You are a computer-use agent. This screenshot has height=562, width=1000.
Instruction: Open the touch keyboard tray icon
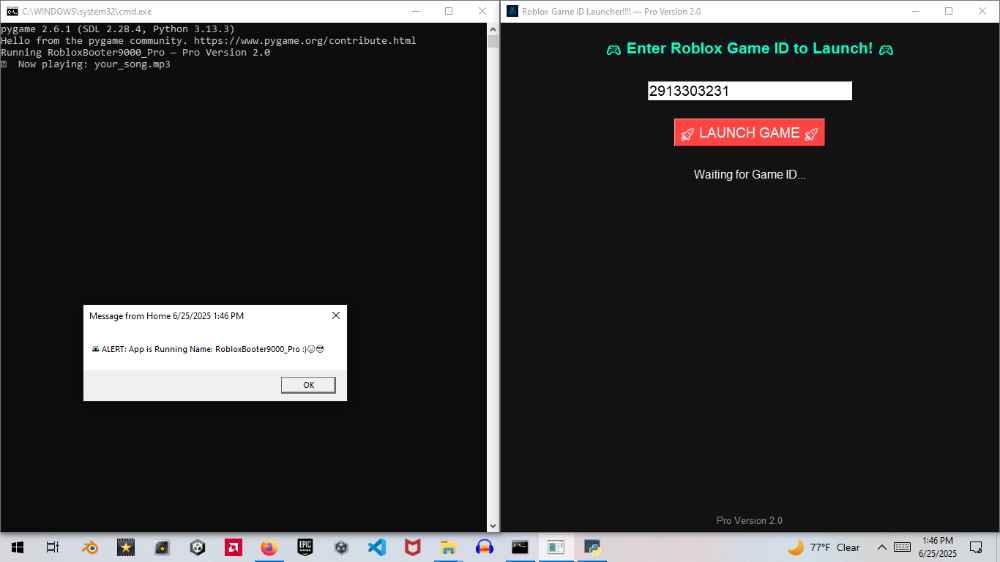(x=902, y=547)
